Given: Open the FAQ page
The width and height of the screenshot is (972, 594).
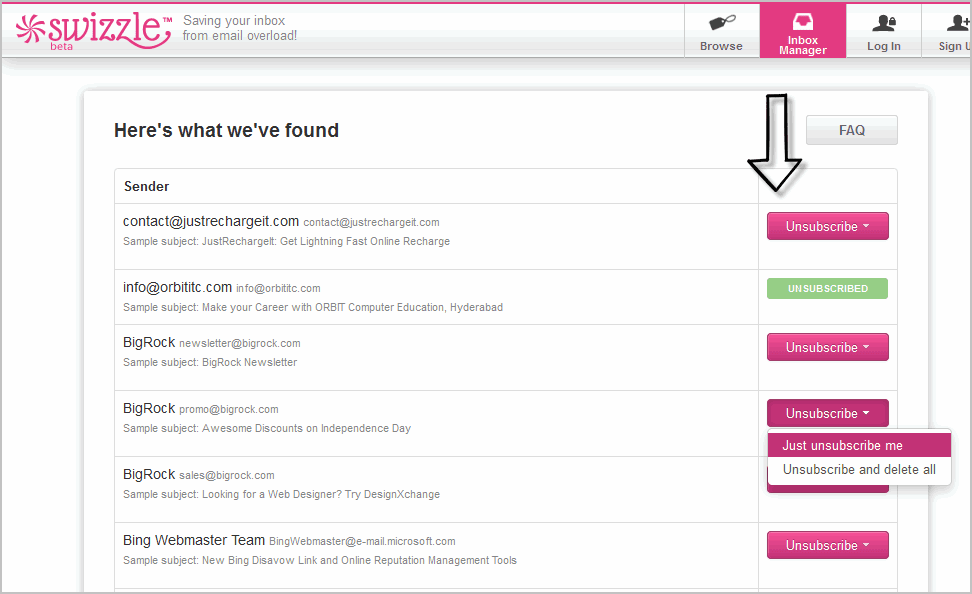Looking at the screenshot, I should (851, 129).
